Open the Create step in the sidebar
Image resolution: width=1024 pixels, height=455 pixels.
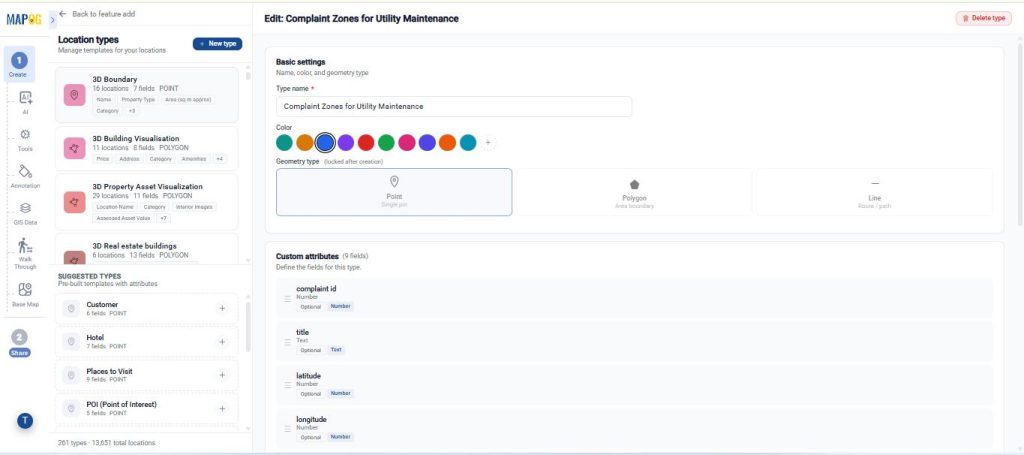pos(19,65)
